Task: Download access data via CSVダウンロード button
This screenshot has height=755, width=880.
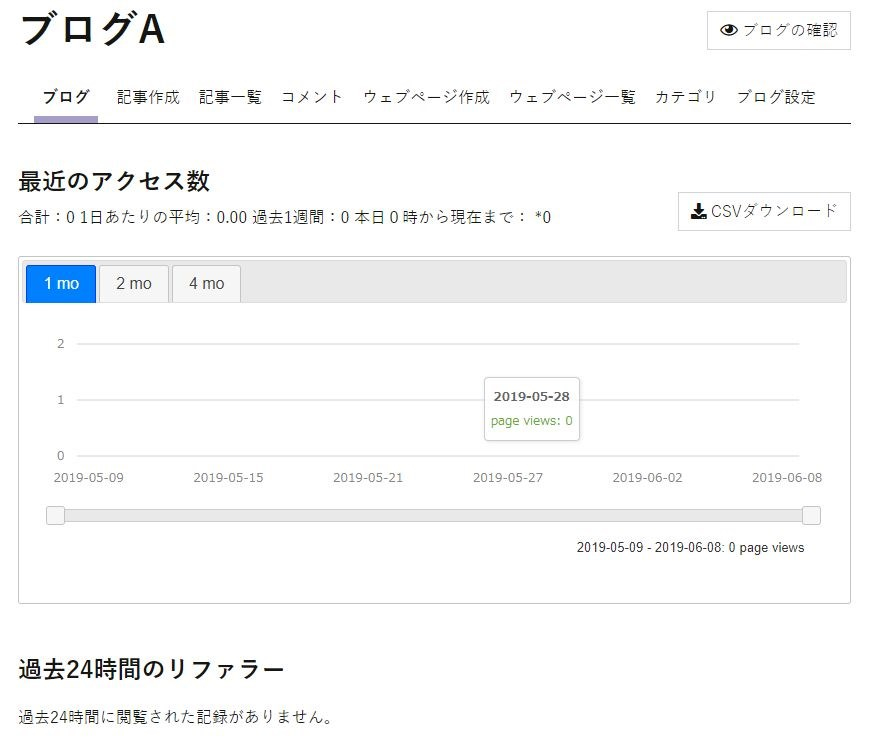Action: point(764,211)
